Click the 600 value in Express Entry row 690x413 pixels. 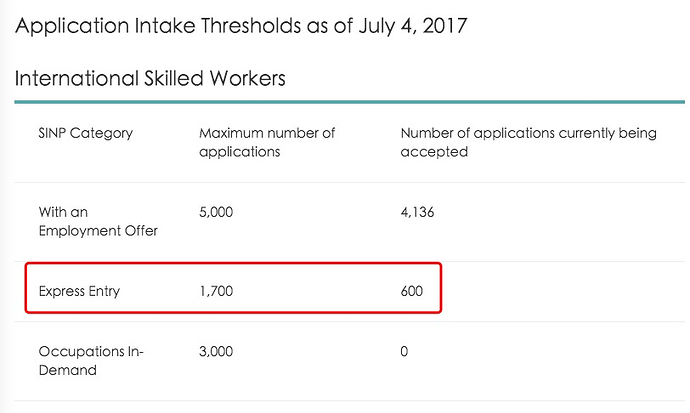coord(412,291)
